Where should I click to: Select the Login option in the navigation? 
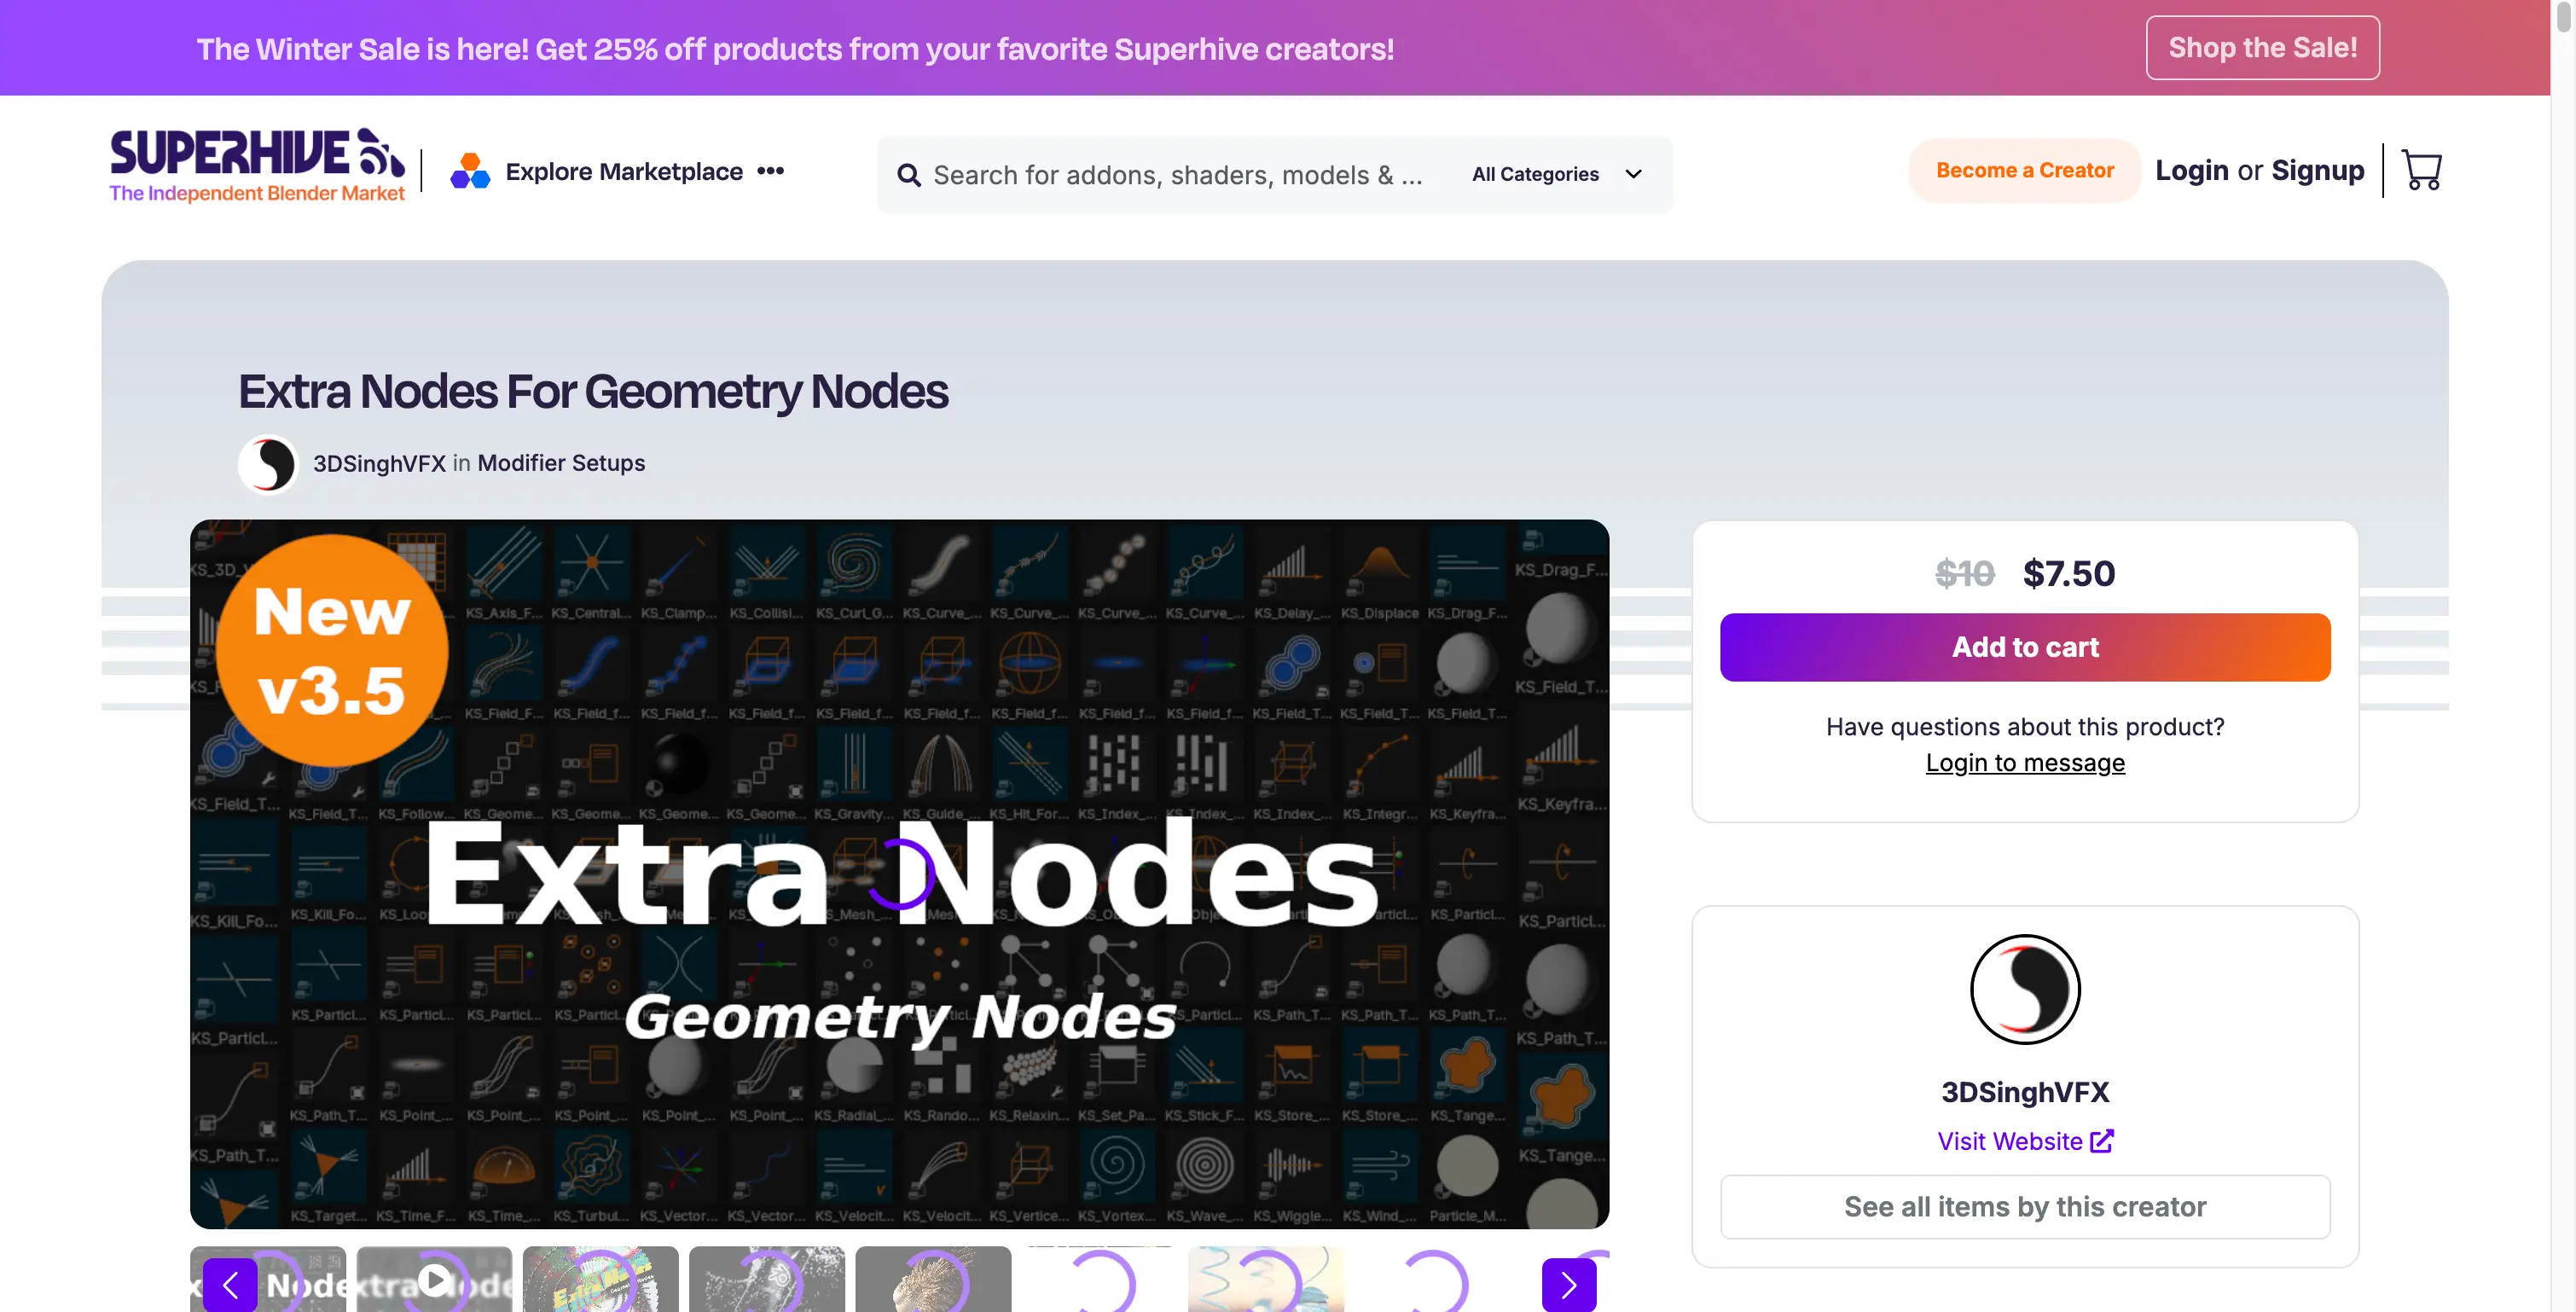pyautogui.click(x=2191, y=170)
